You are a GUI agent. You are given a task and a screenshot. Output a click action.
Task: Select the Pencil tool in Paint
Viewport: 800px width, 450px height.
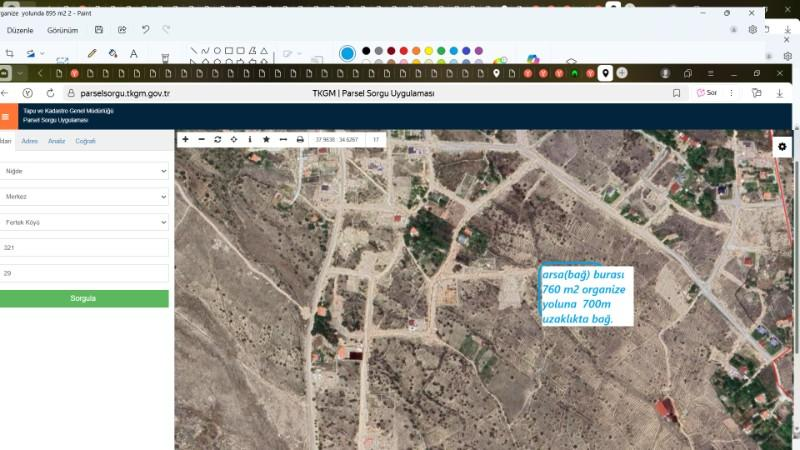click(92, 53)
